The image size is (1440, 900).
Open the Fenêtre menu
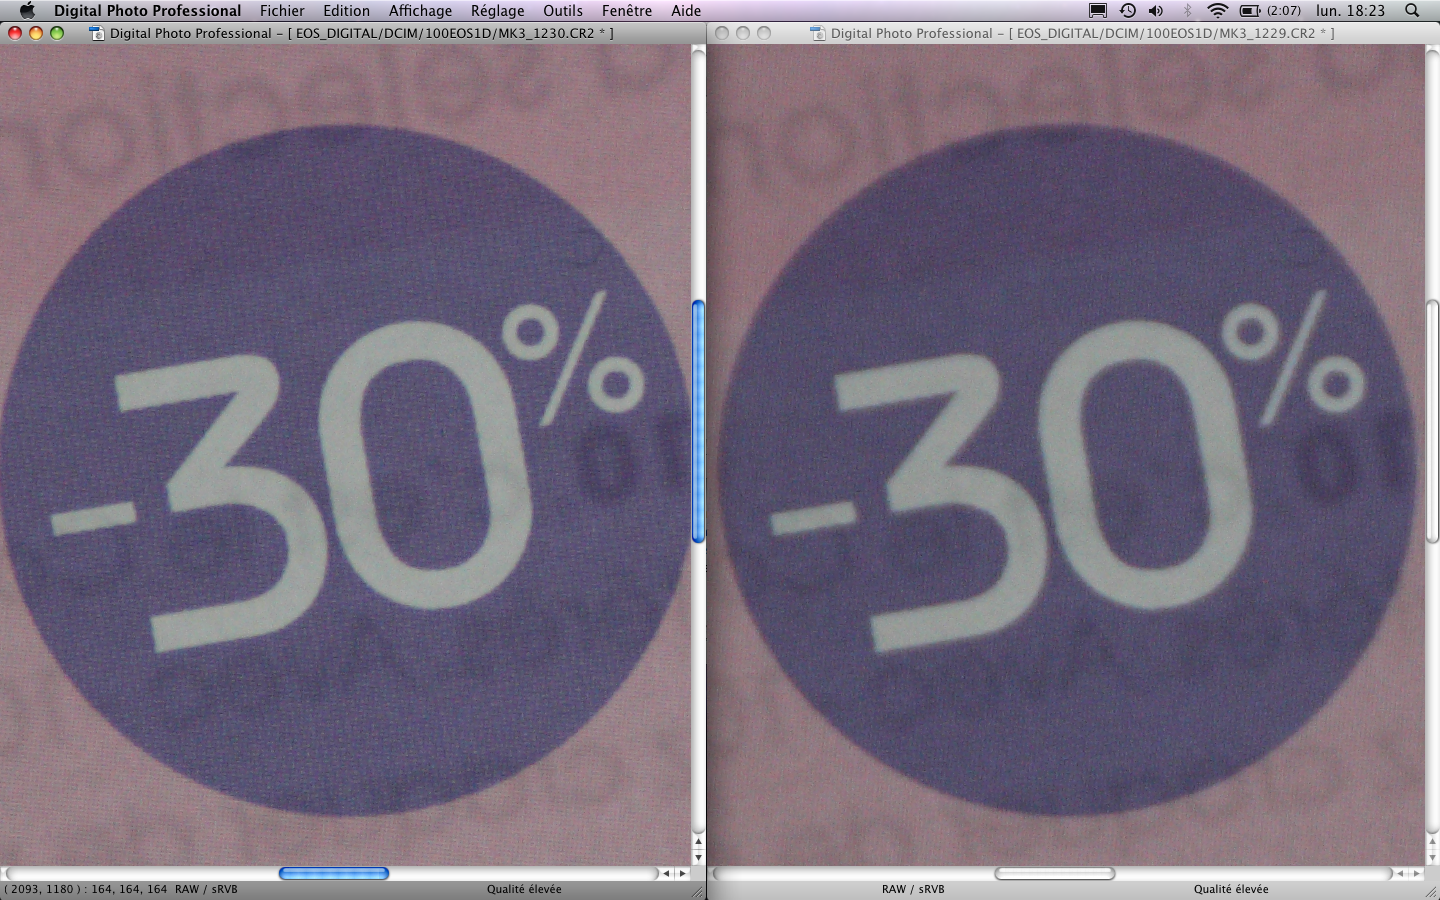click(627, 10)
